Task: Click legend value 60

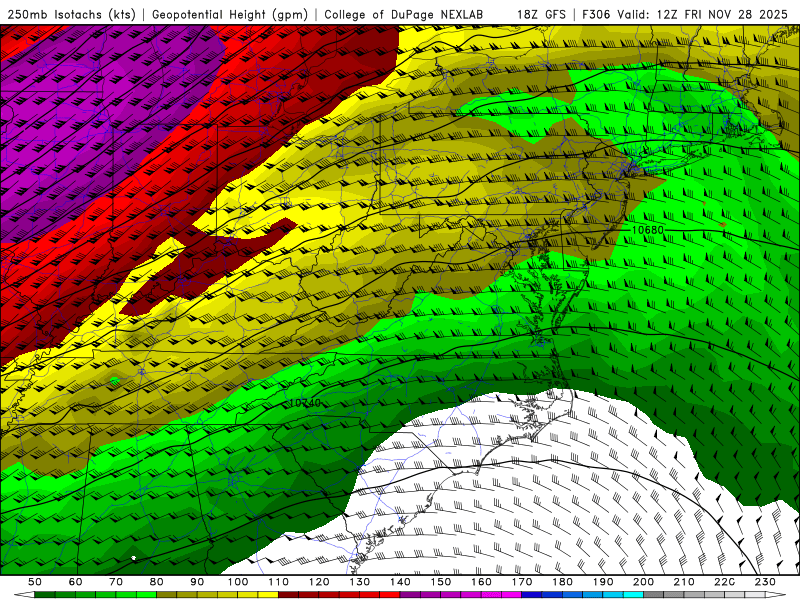Action: click(76, 582)
